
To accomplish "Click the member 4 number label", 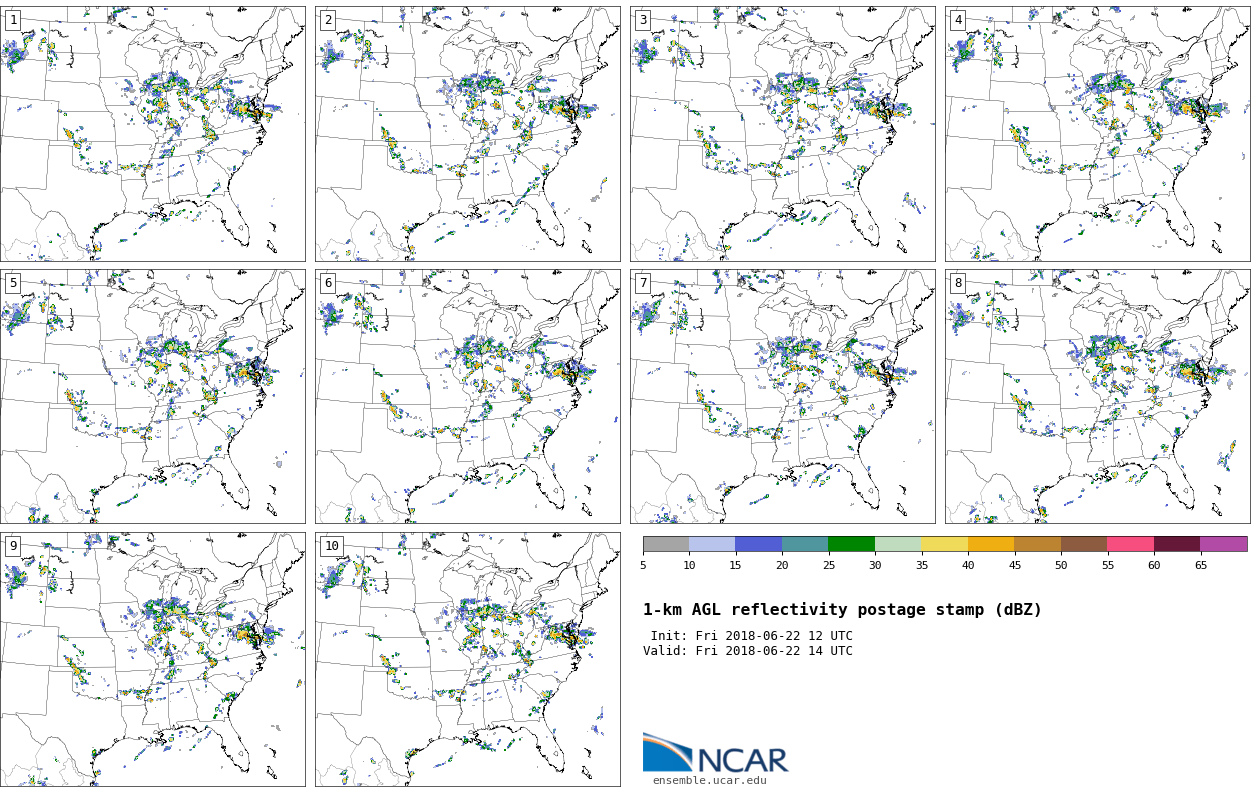I will pyautogui.click(x=957, y=20).
